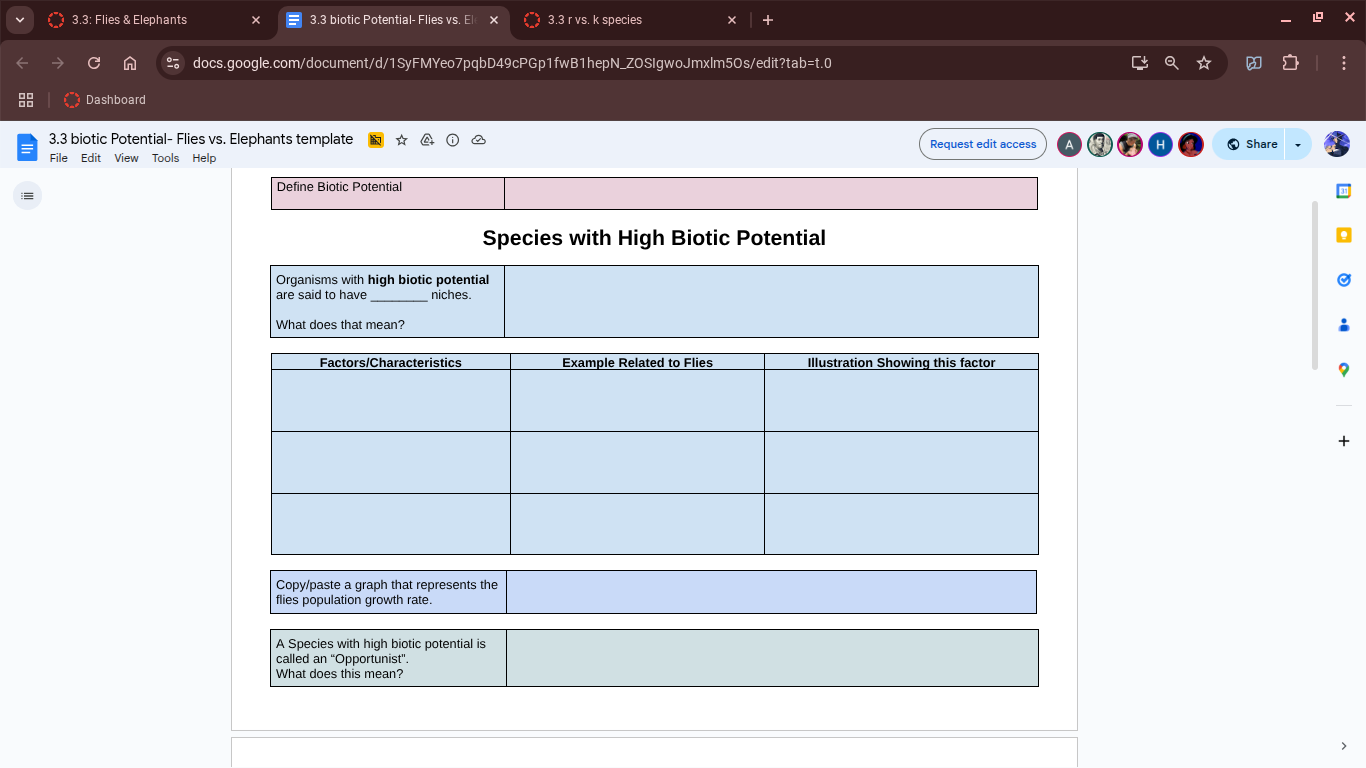The height and width of the screenshot is (768, 1366).
Task: Check document save status cloud icon
Action: tap(478, 140)
